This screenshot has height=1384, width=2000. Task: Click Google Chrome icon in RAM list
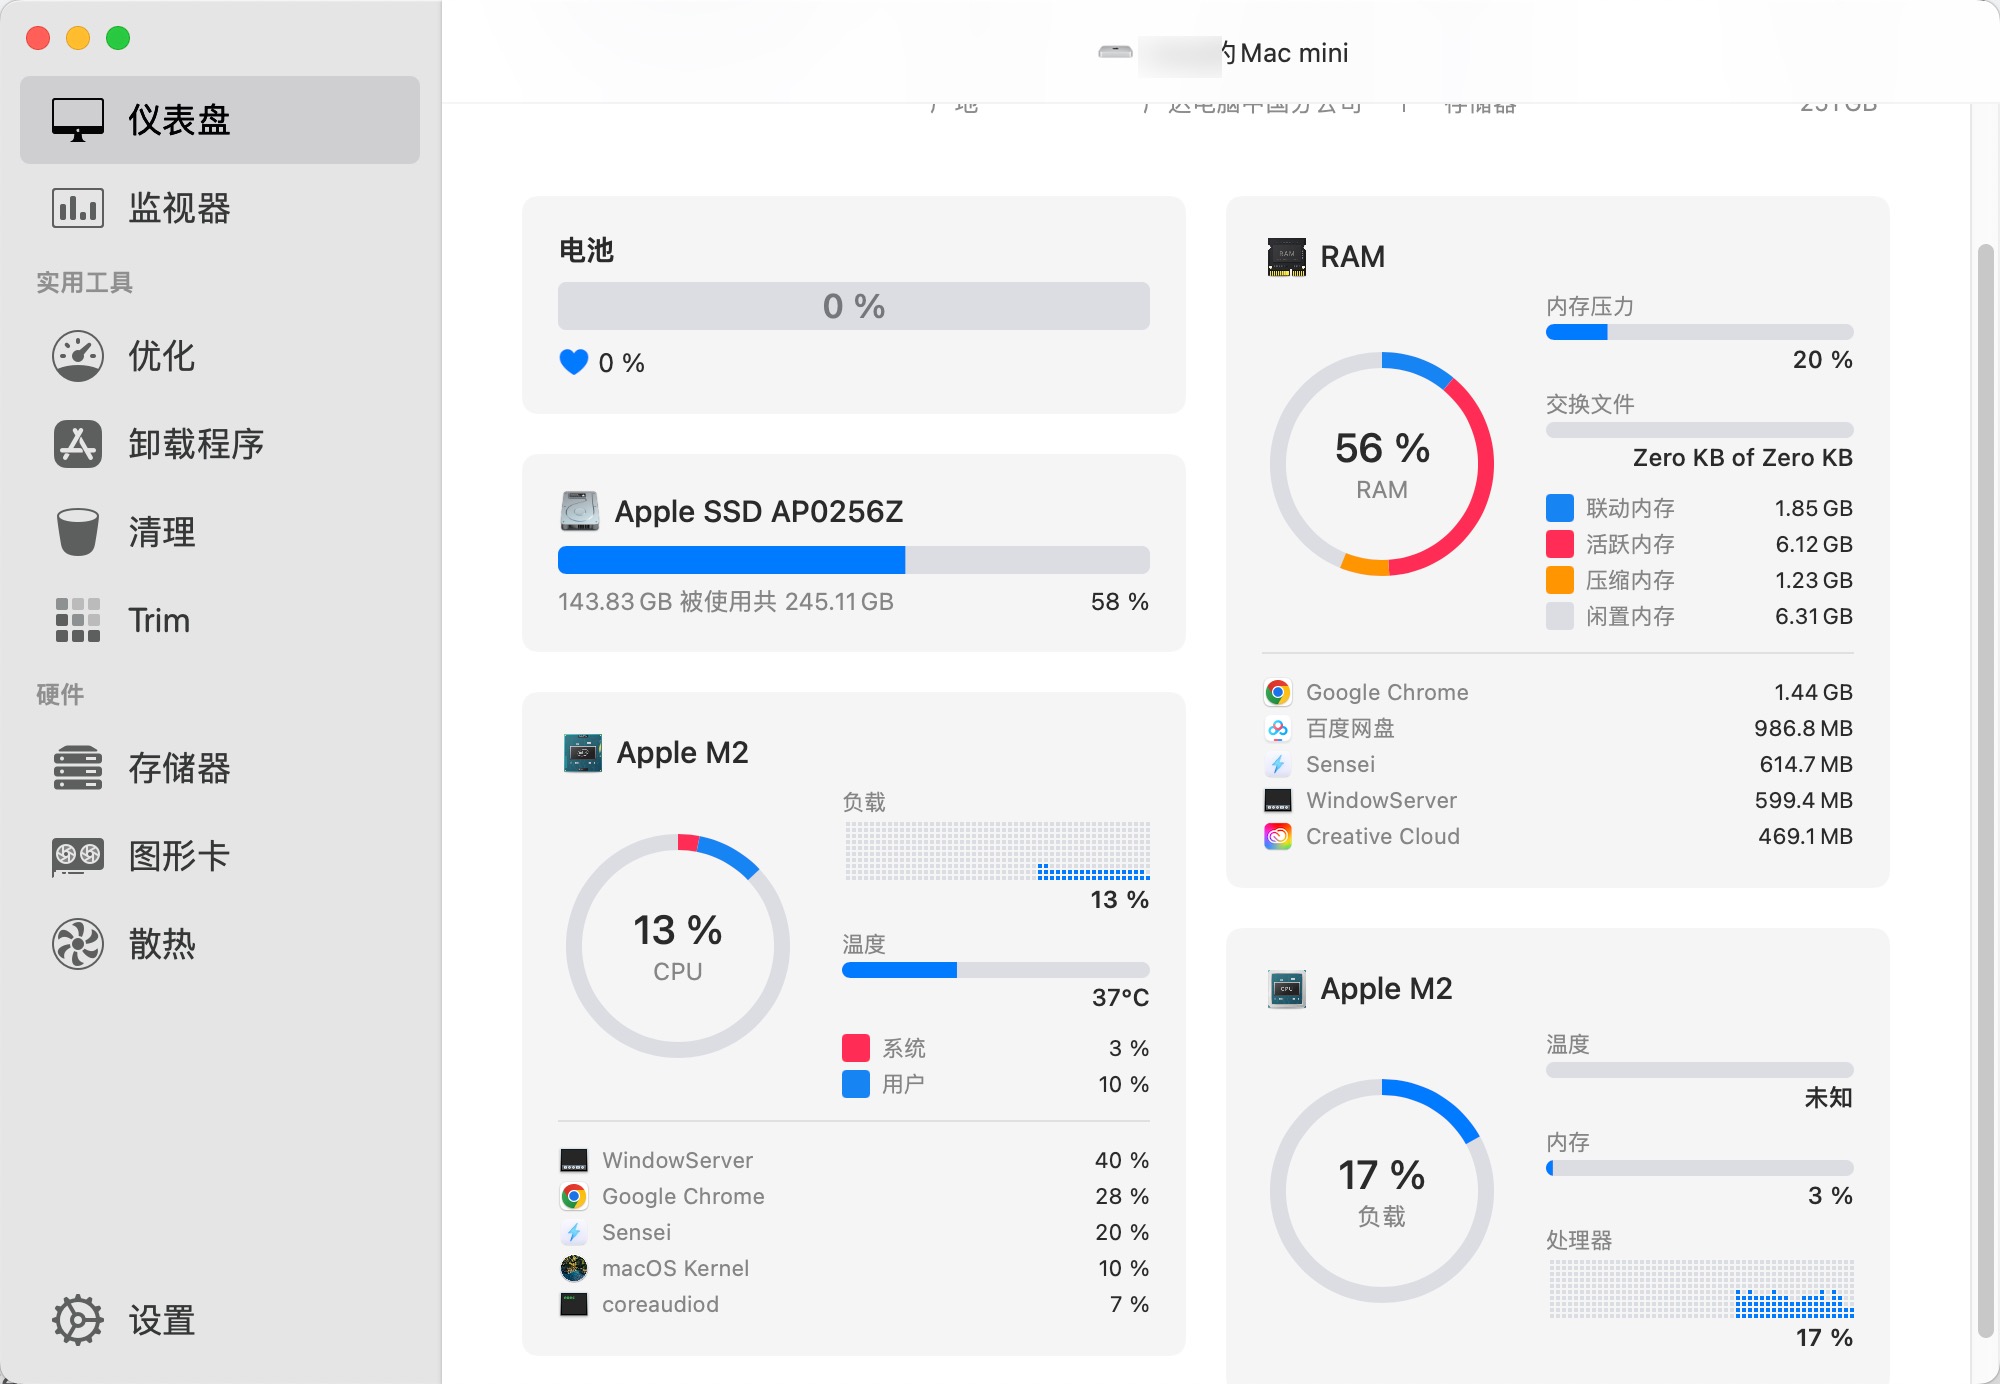tap(1278, 692)
